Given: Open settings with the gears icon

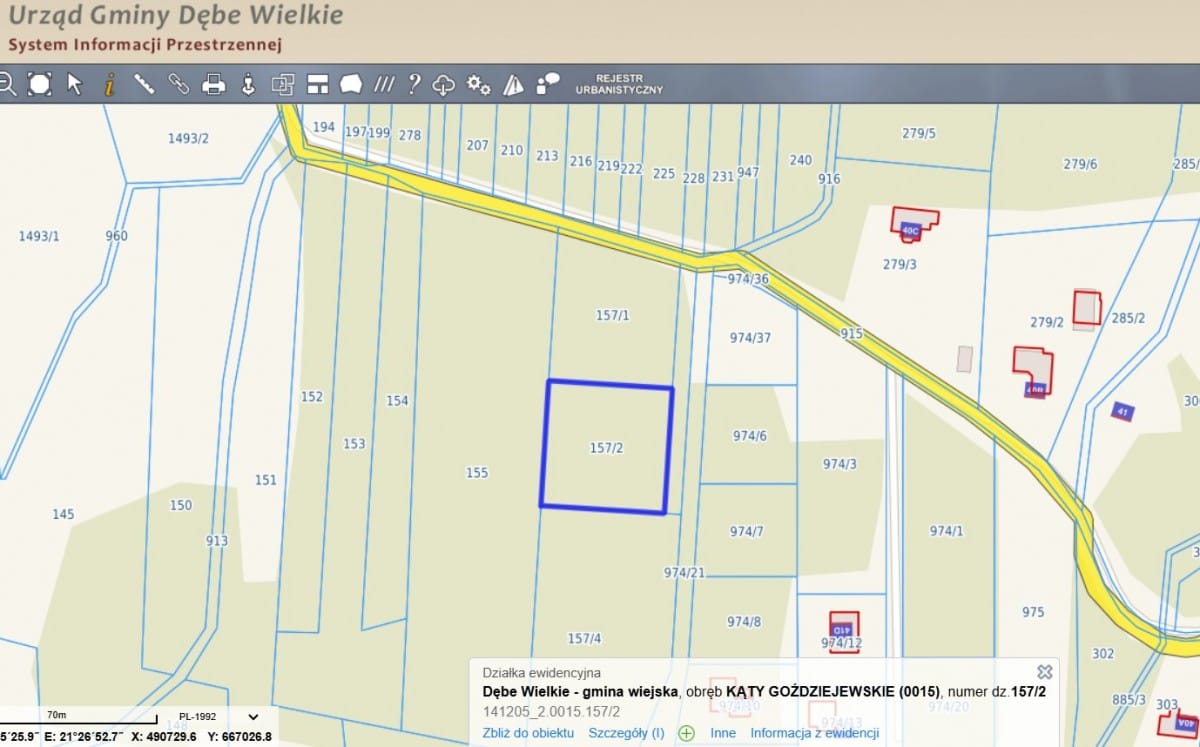Looking at the screenshot, I should pos(479,85).
